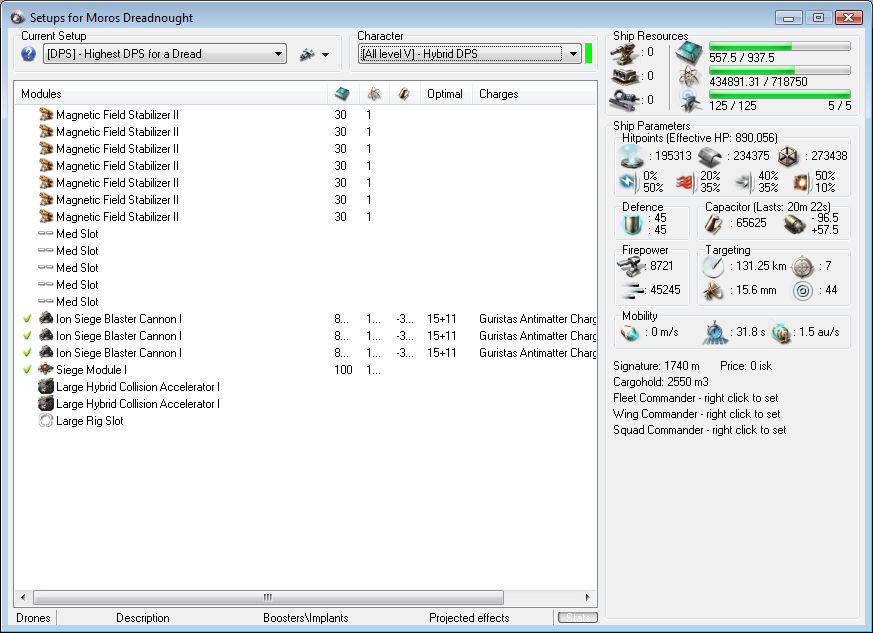Click the Stats button
Screen dimensions: 873x633
click(x=578, y=617)
